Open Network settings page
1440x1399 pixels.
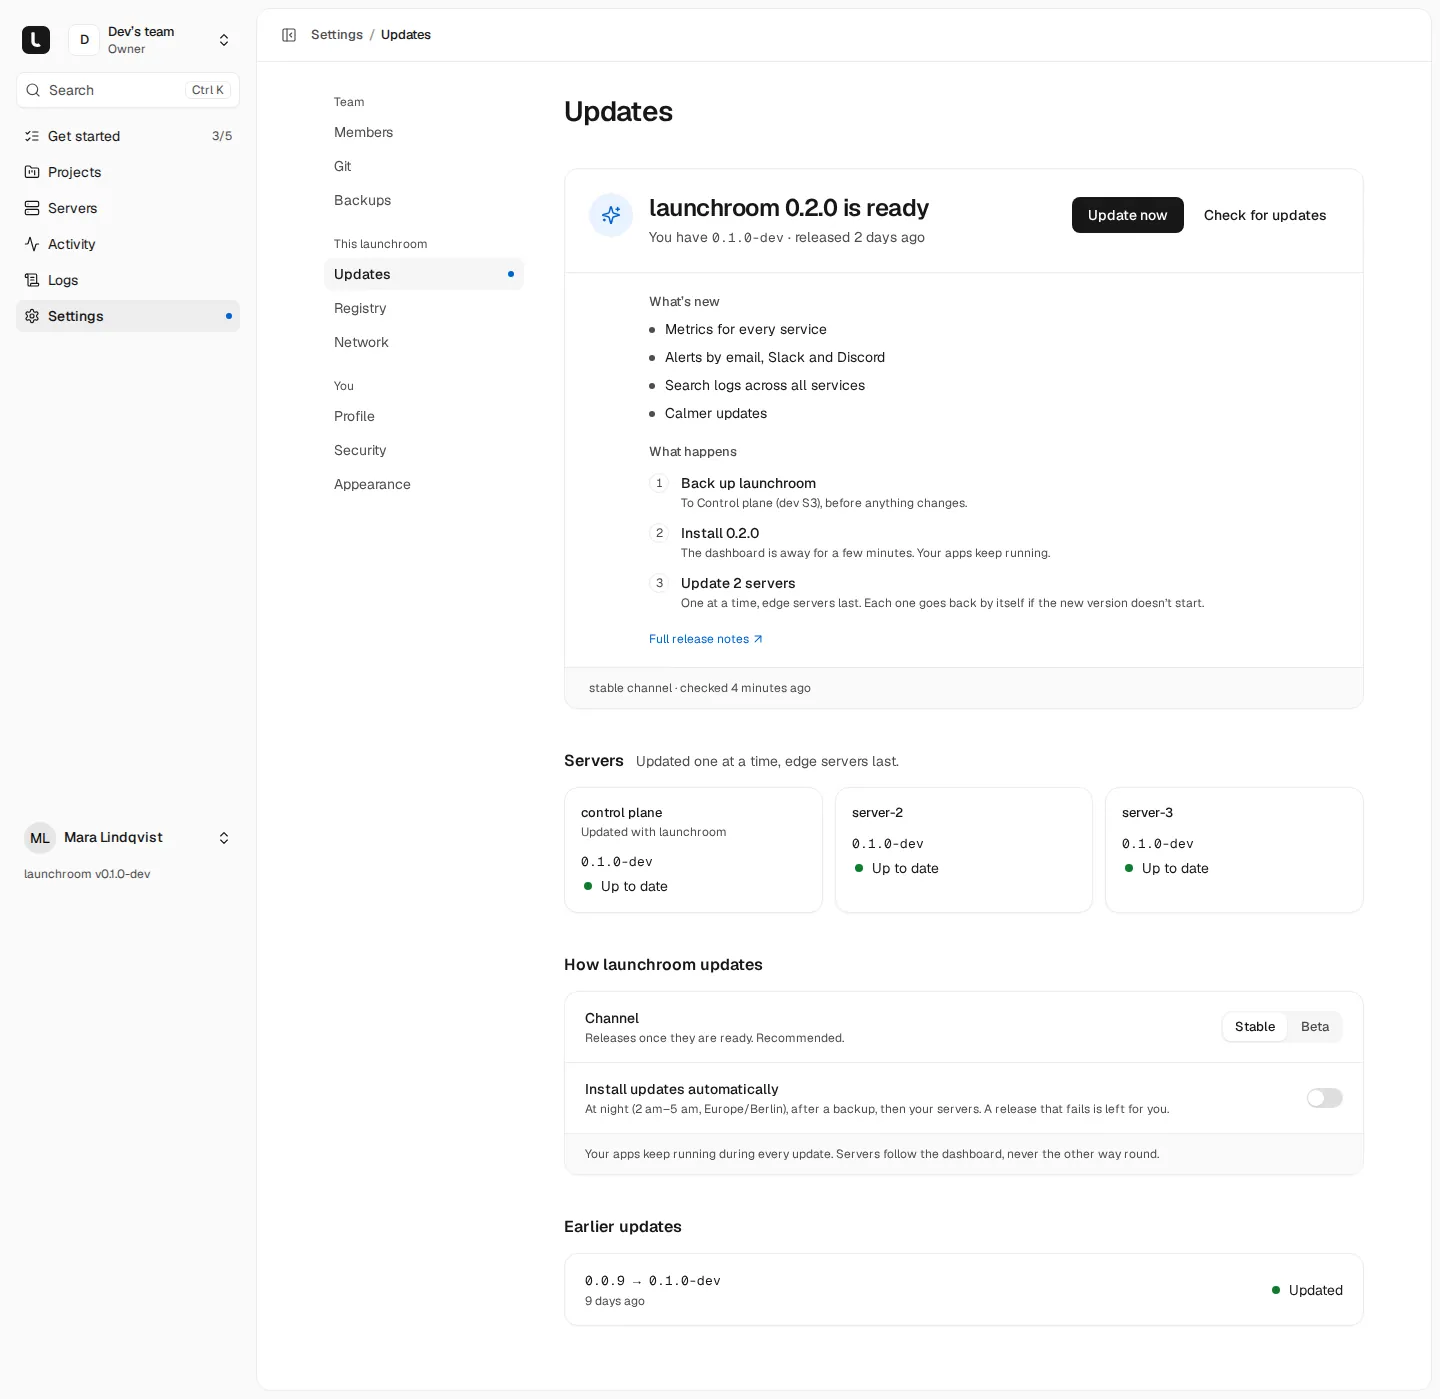click(424, 342)
